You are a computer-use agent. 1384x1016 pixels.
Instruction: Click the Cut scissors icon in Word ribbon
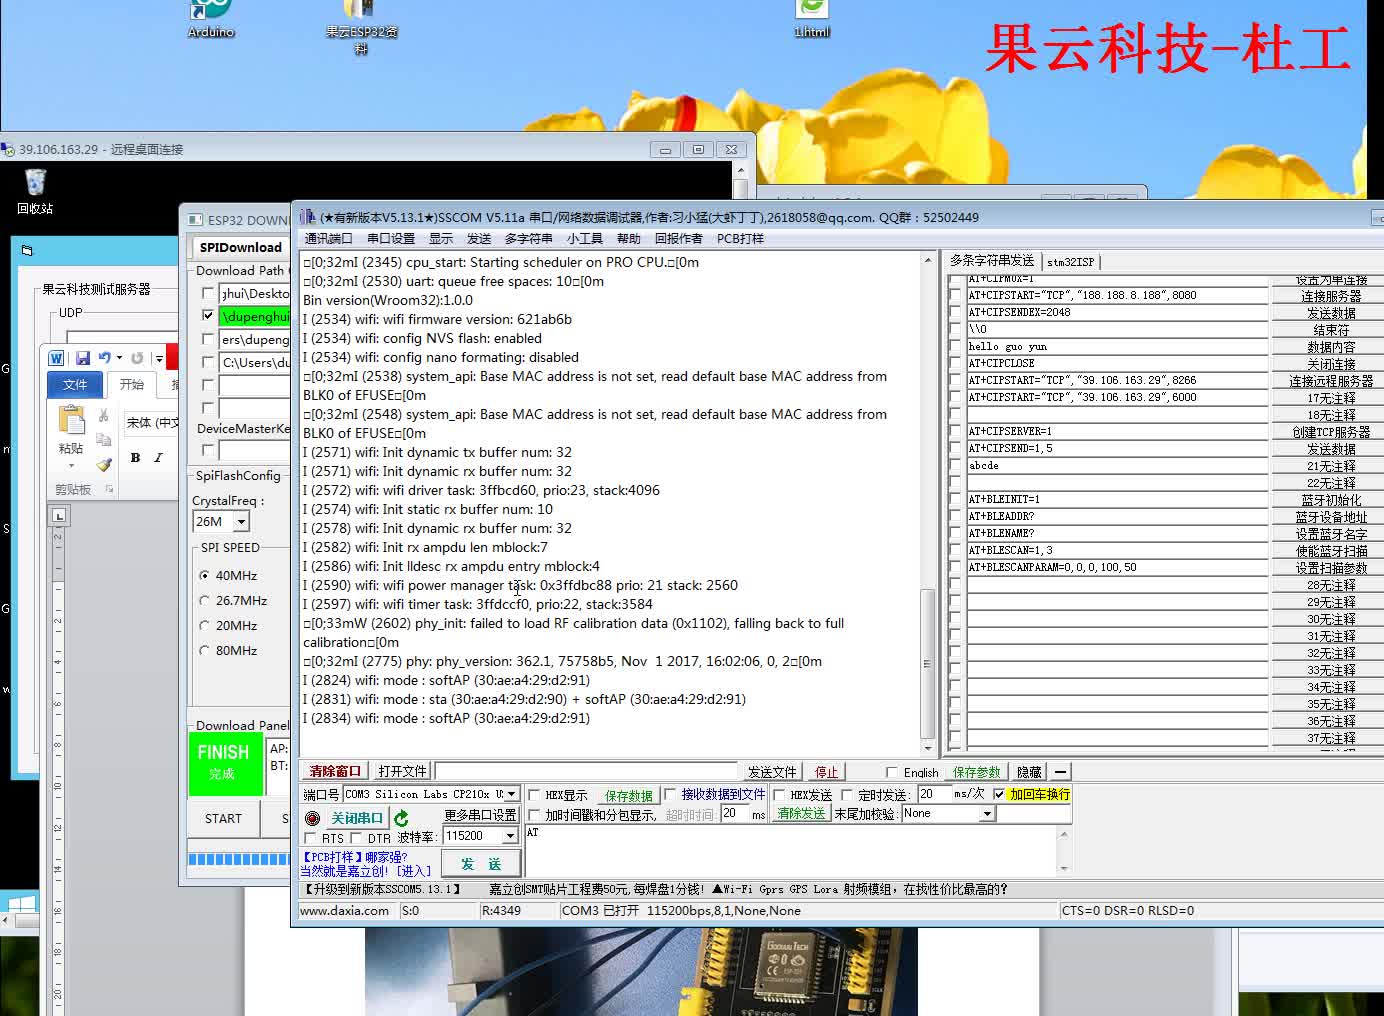103,416
